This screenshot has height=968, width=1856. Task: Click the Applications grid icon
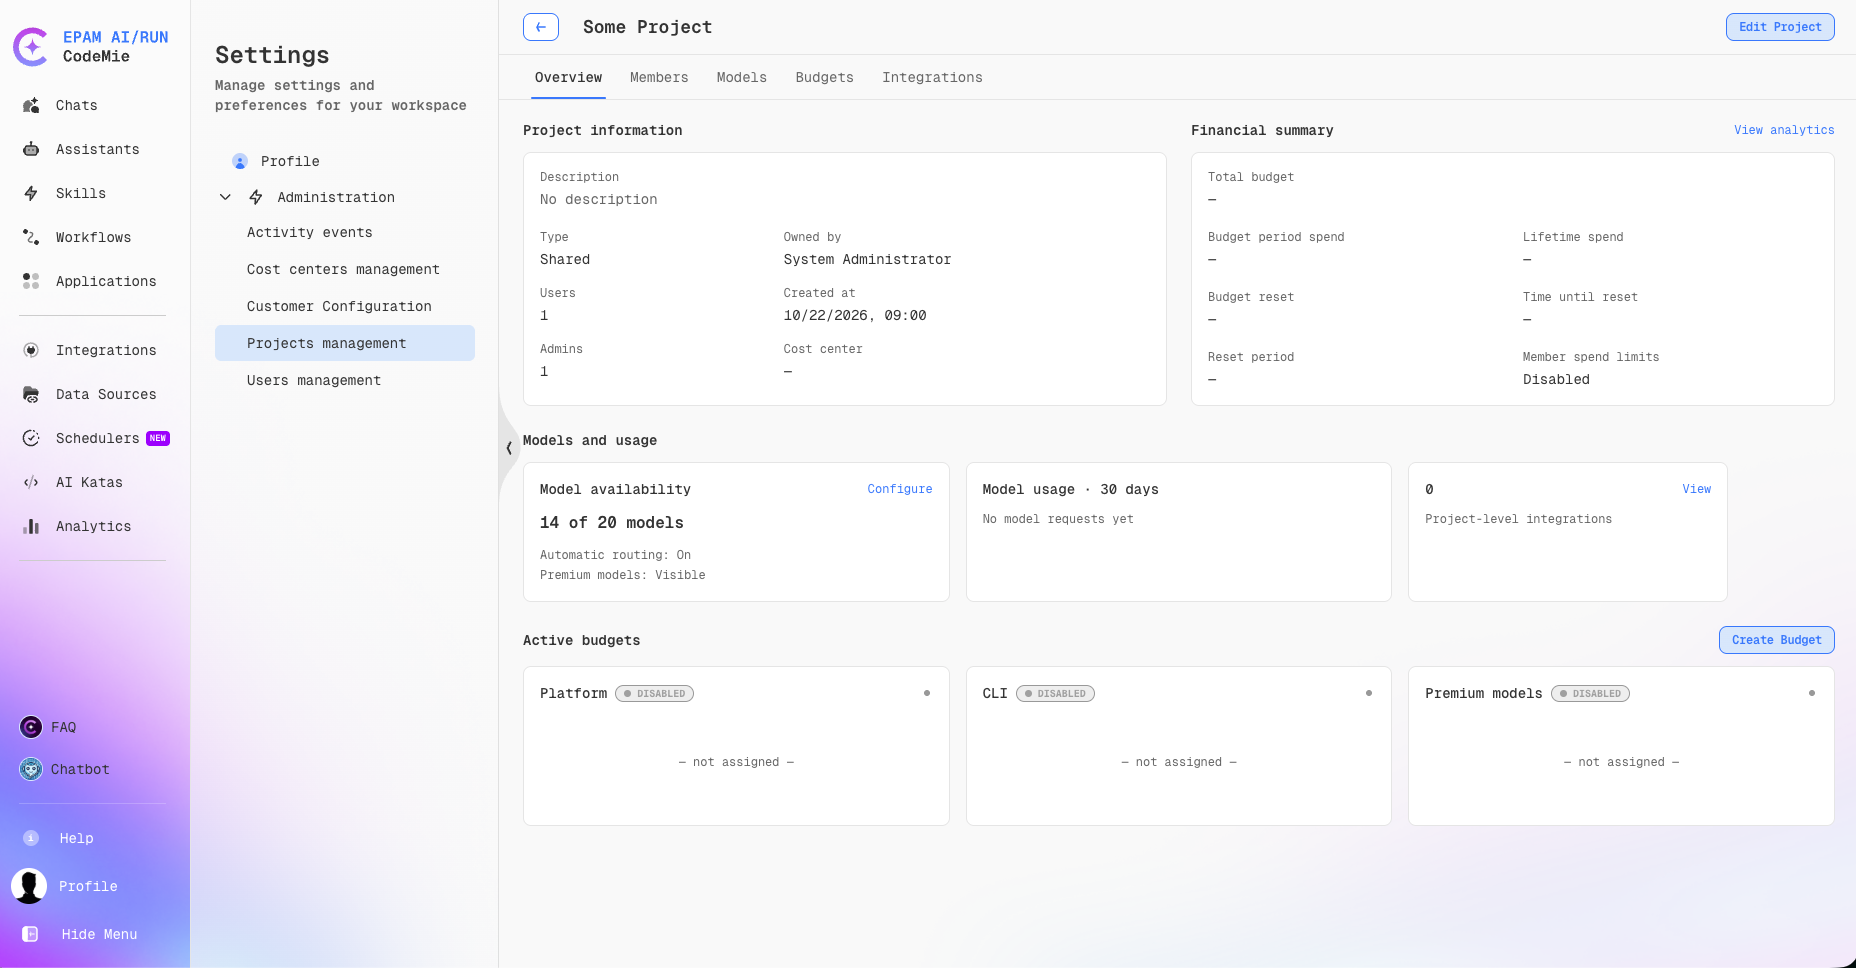coord(31,281)
